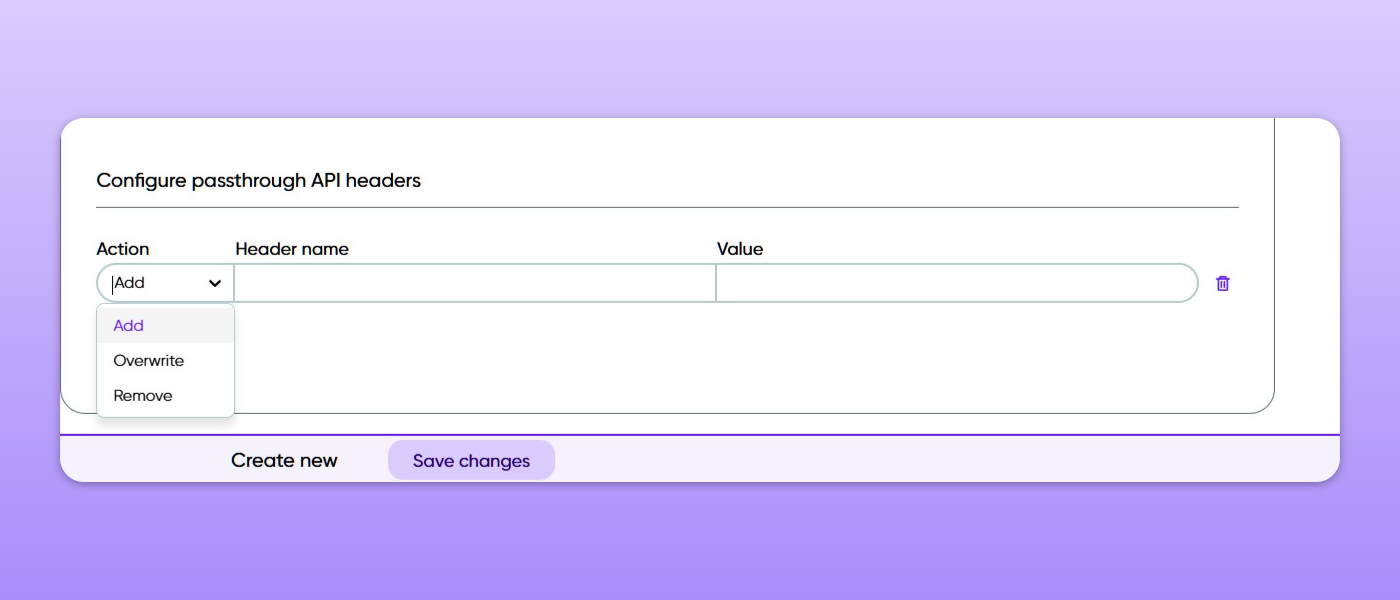Click the purple divider above the footer
The image size is (1400, 600).
700,435
